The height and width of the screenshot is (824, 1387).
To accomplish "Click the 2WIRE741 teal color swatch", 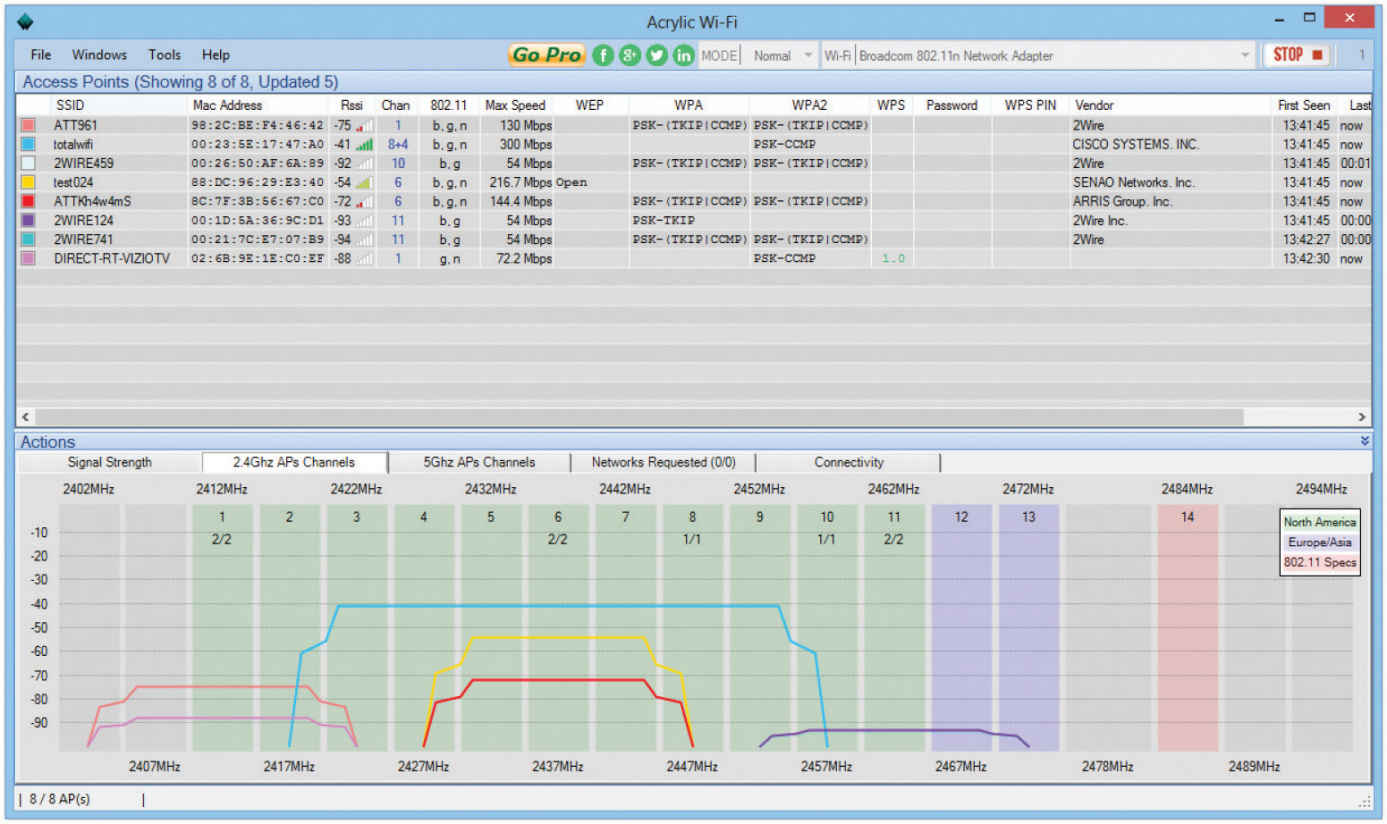I will [x=28, y=239].
